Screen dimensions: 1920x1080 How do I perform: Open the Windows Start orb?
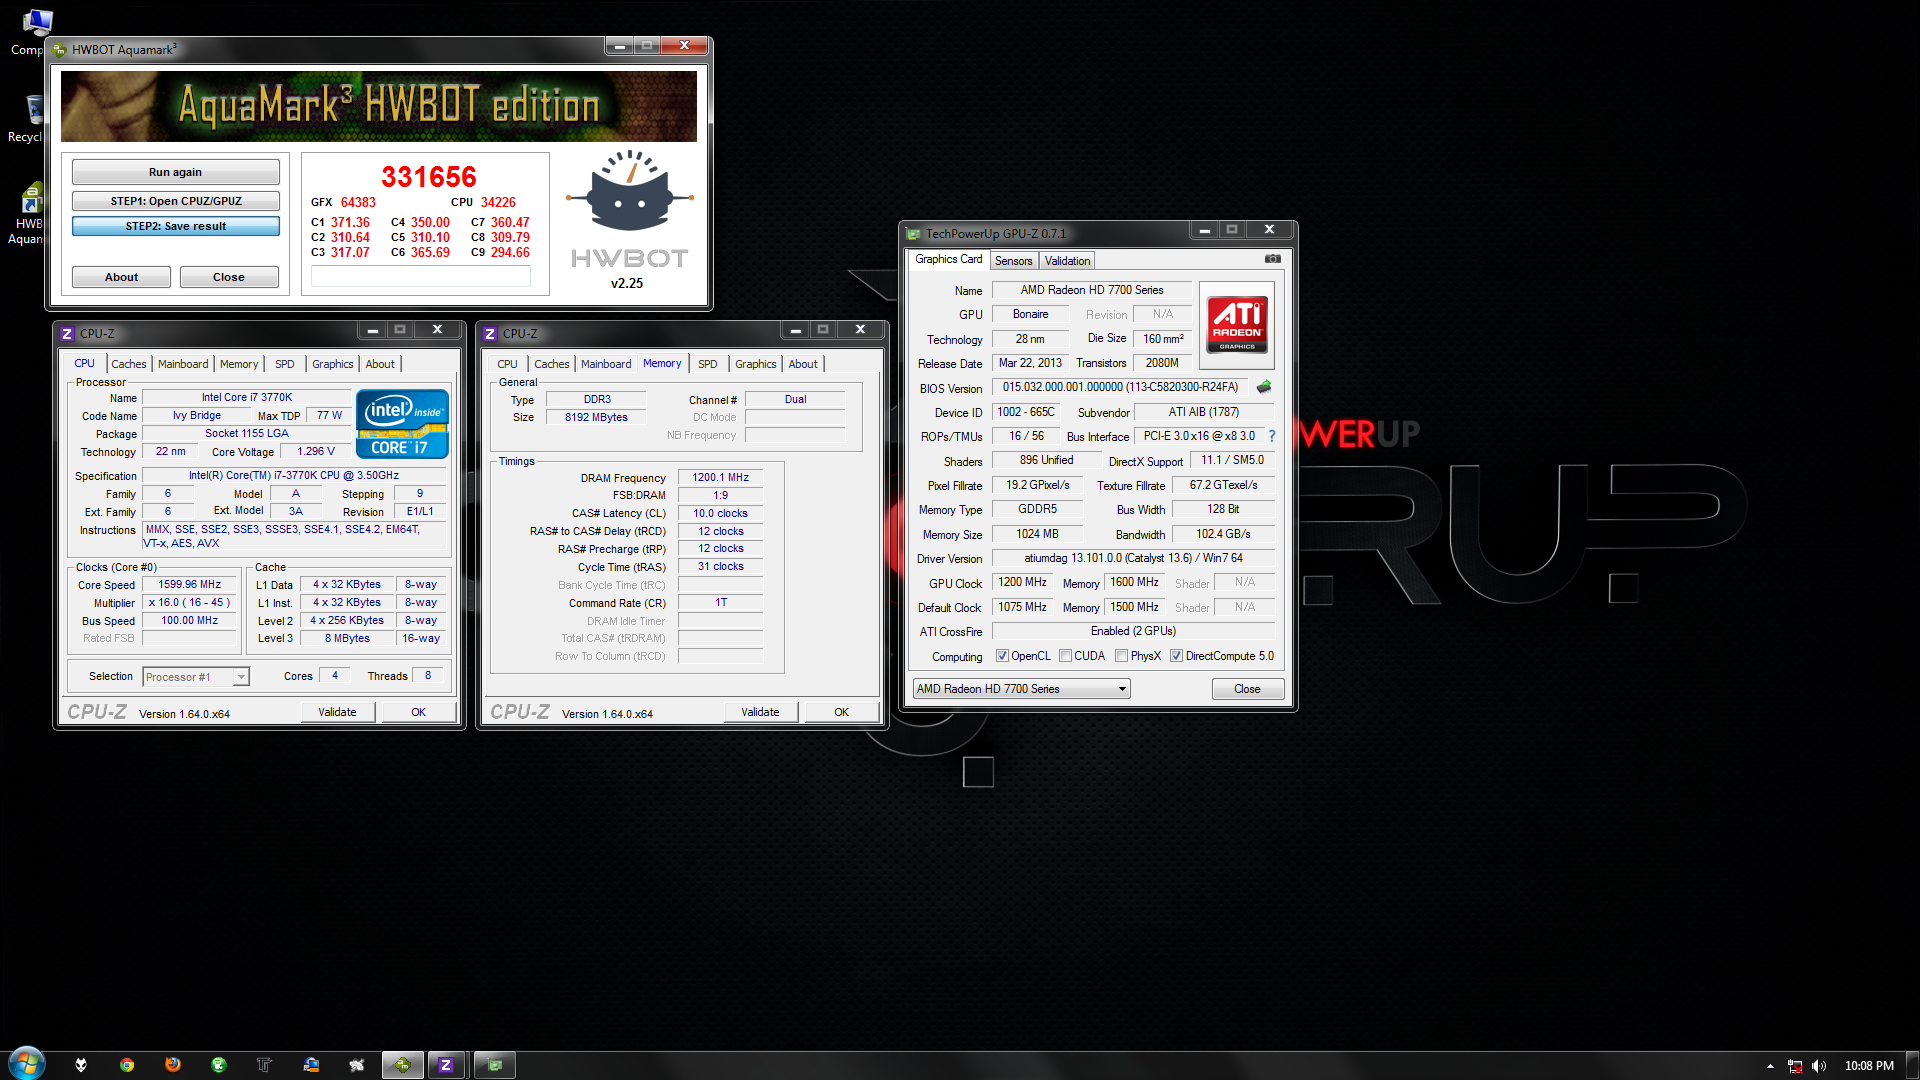(x=27, y=1064)
